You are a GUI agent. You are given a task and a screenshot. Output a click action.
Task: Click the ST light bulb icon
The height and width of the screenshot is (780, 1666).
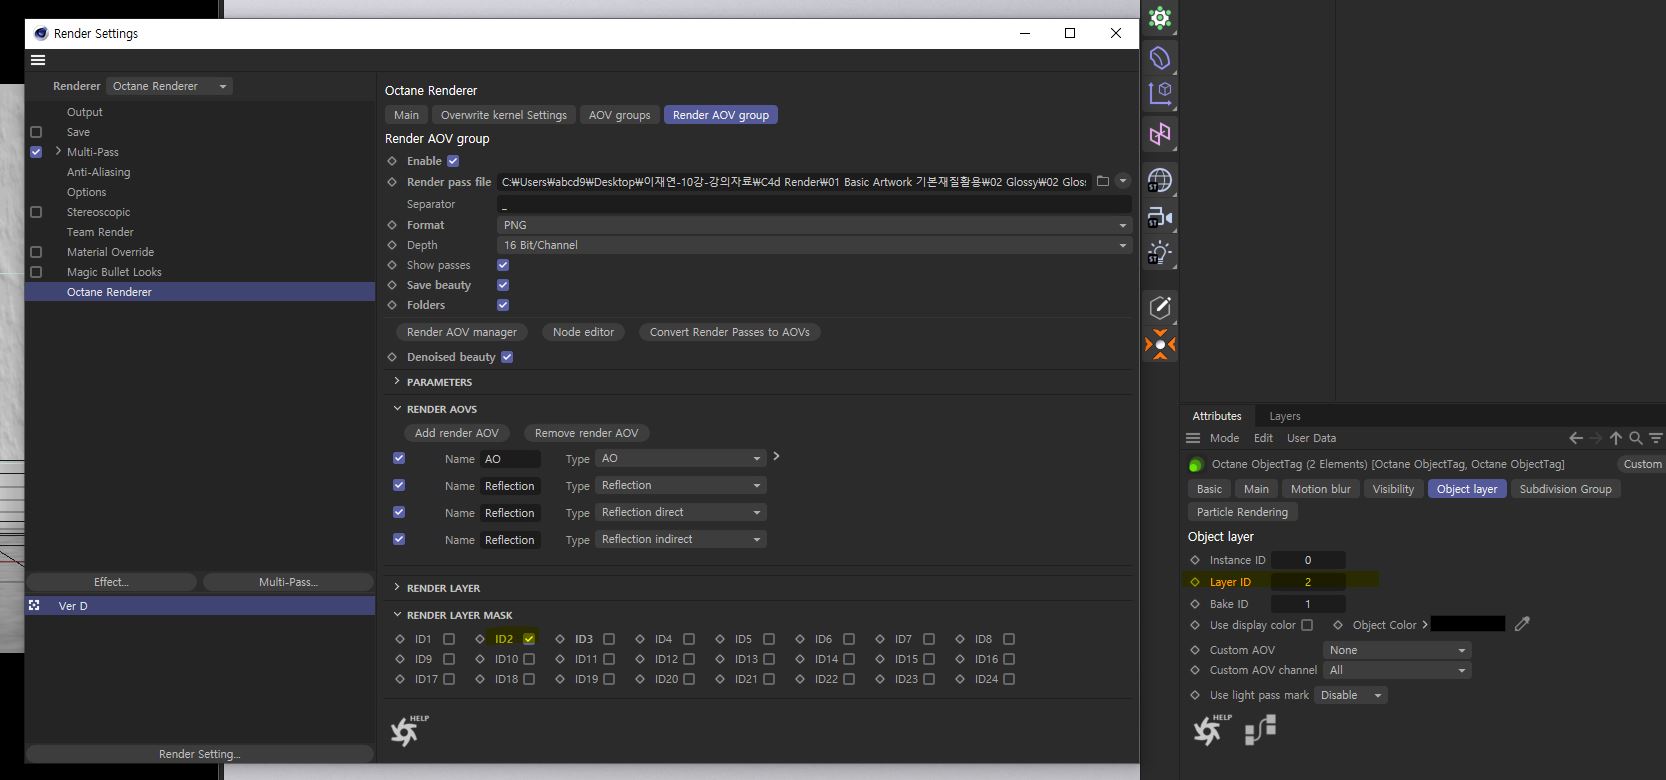point(1160,253)
